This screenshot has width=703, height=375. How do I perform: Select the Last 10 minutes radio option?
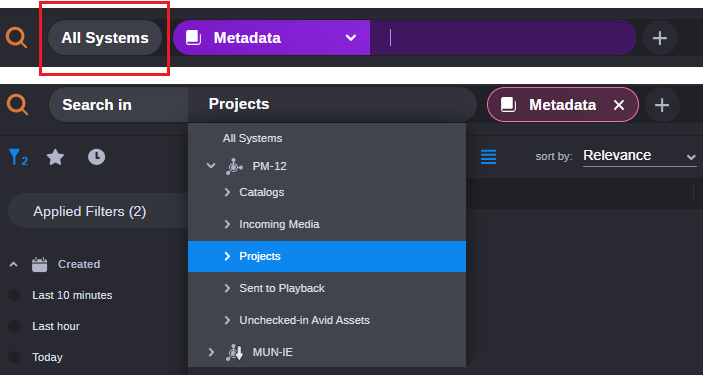point(14,295)
